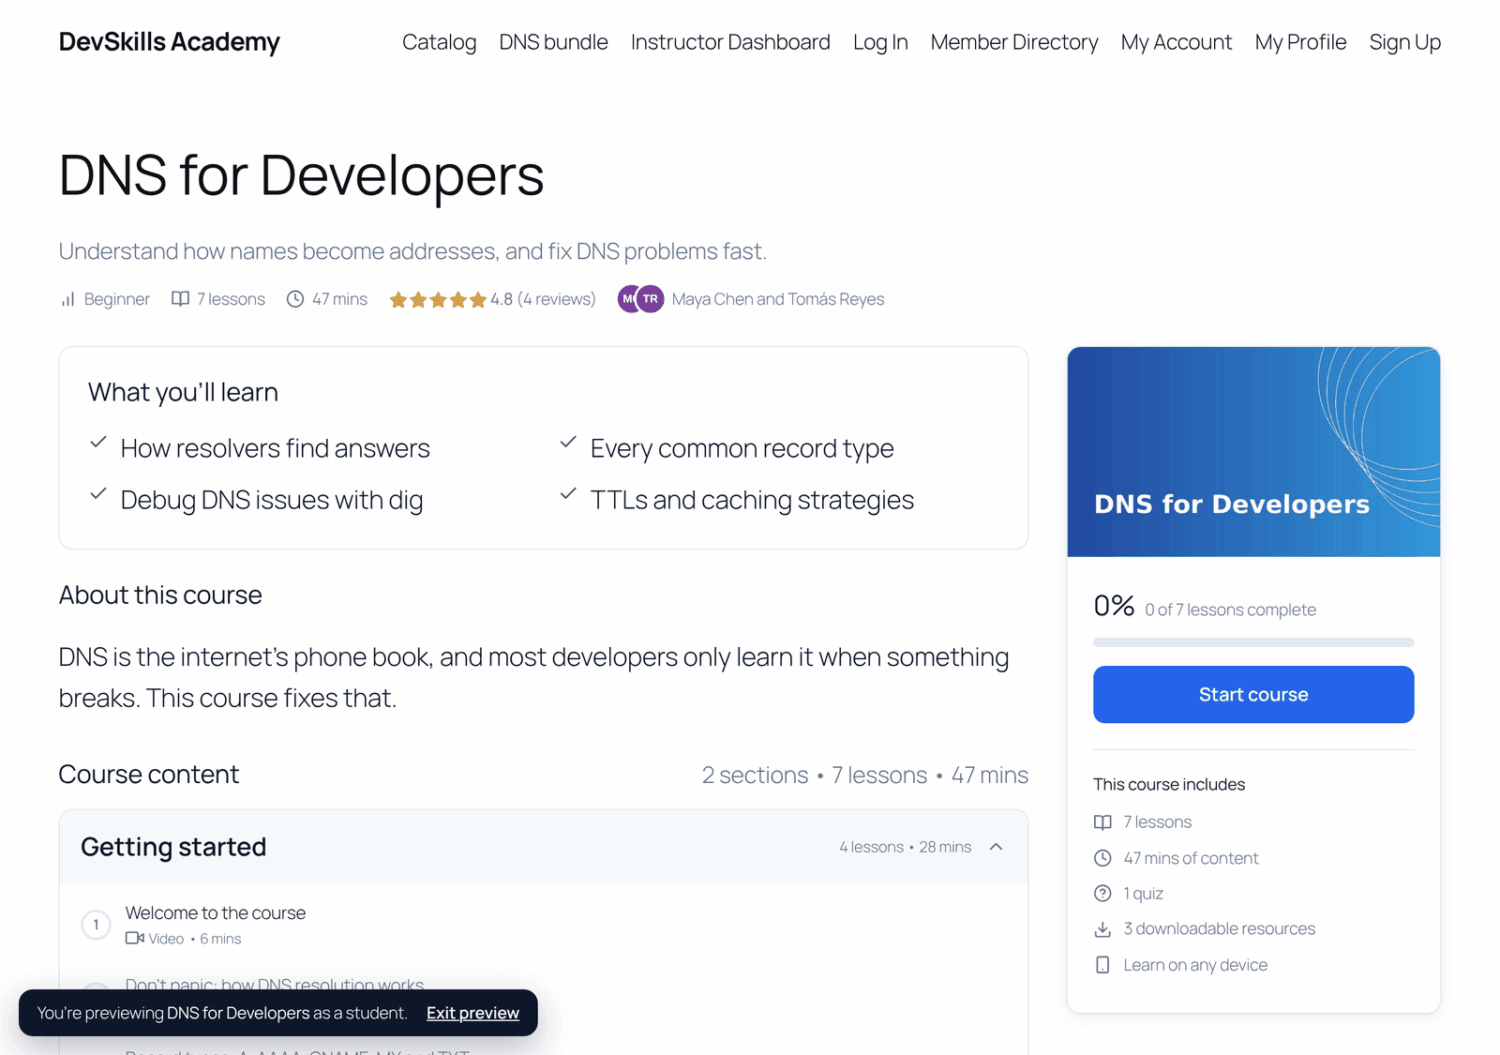
Task: Click the 0 of 7 lessons complete text
Action: point(1230,610)
